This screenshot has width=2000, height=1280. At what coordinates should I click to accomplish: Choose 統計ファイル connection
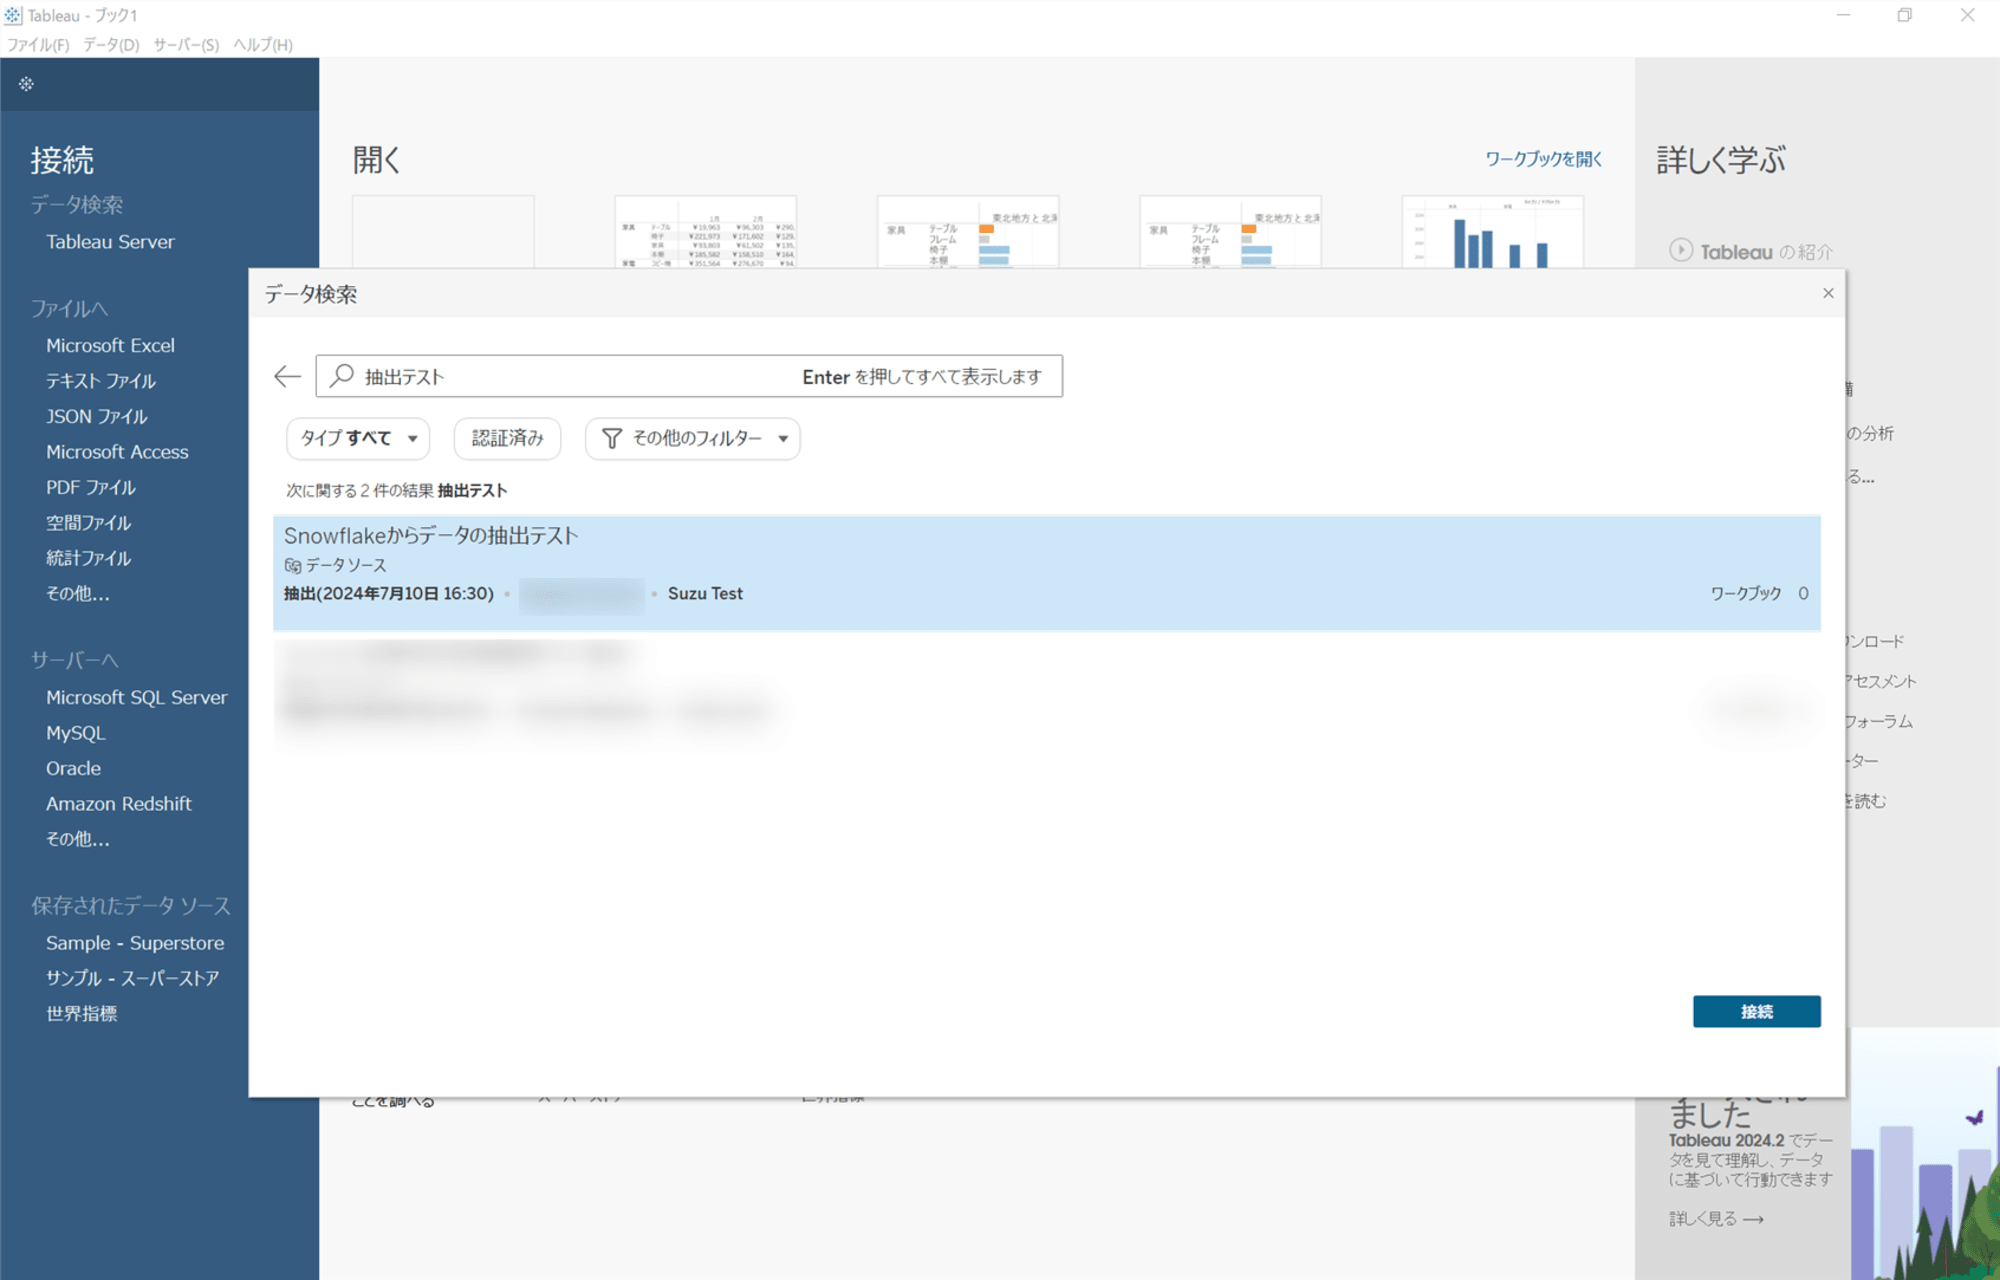coord(88,558)
